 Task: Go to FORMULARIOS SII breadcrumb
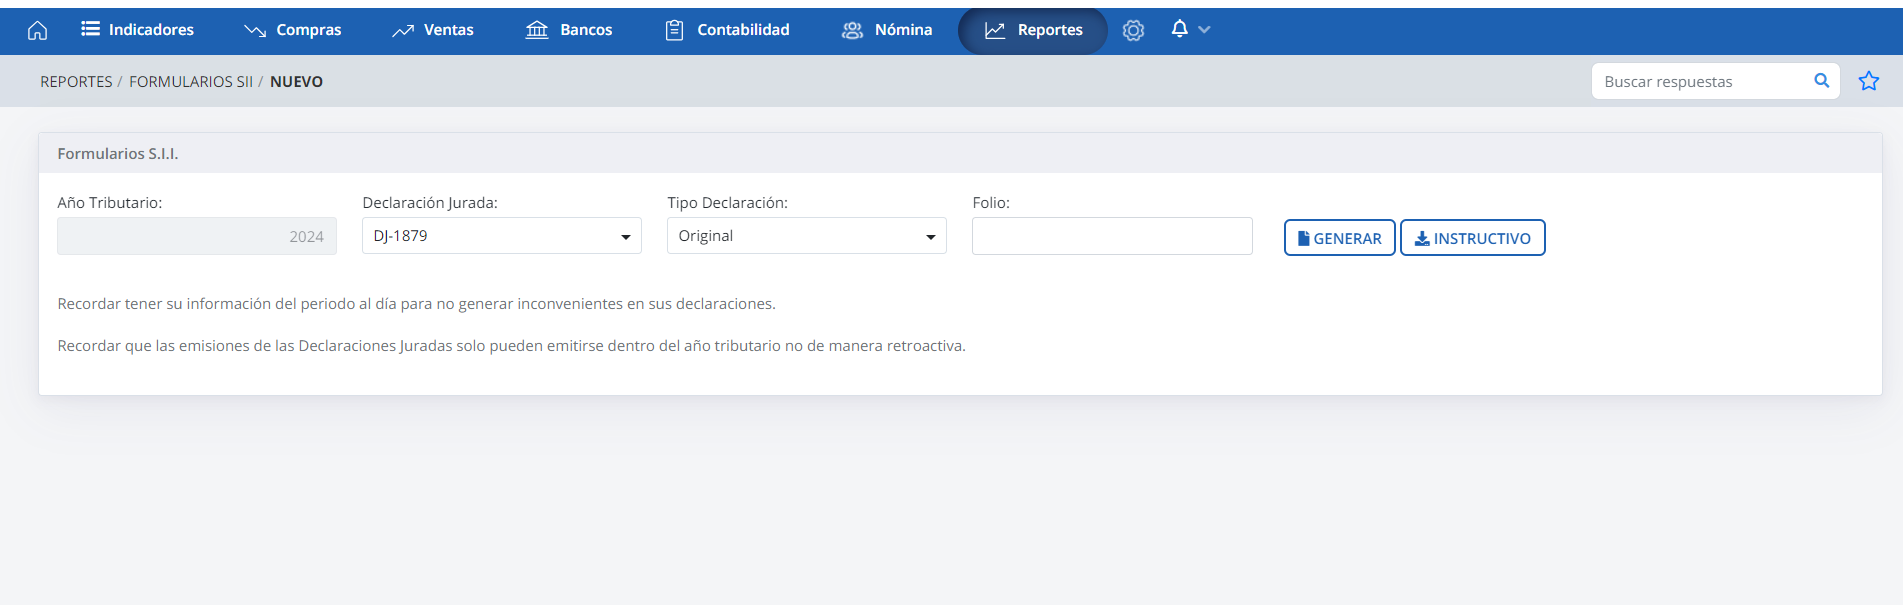[x=191, y=82]
